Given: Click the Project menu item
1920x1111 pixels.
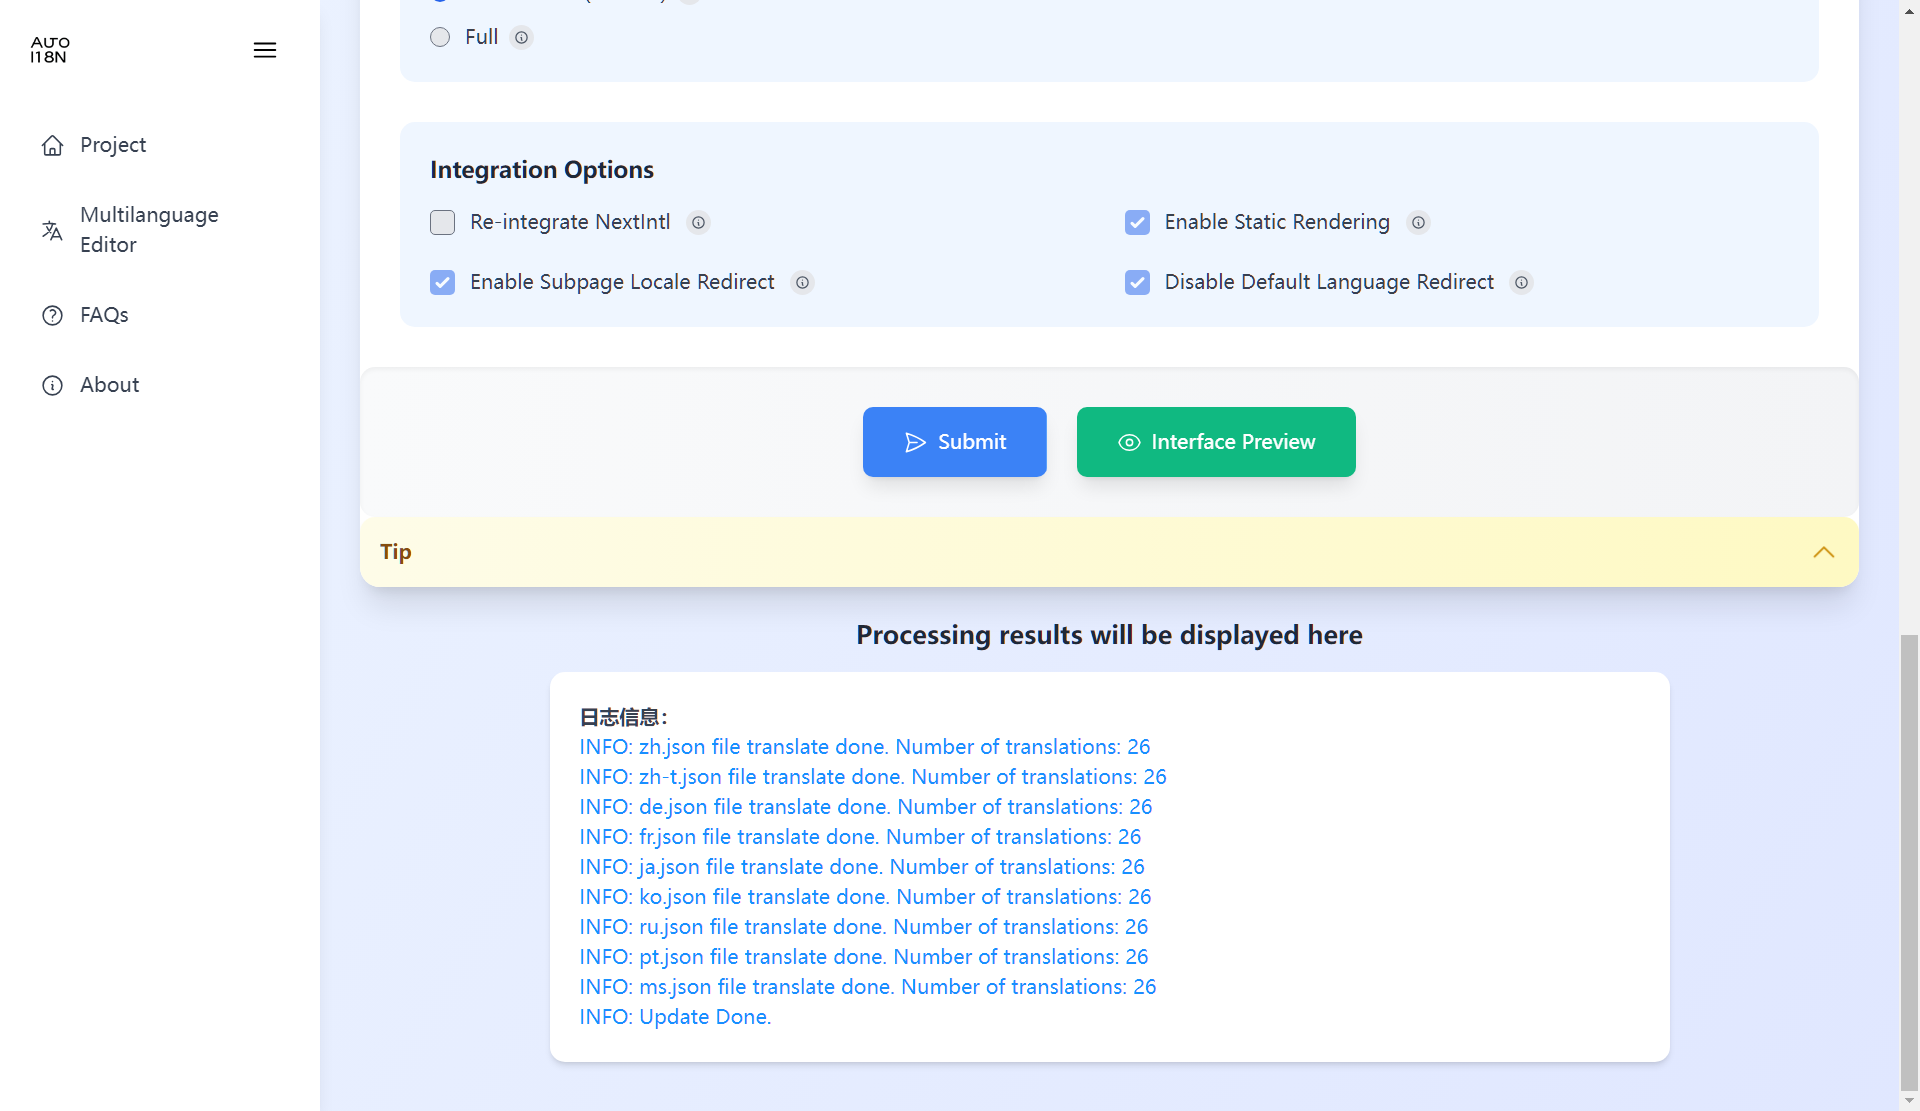Looking at the screenshot, I should tap(112, 144).
